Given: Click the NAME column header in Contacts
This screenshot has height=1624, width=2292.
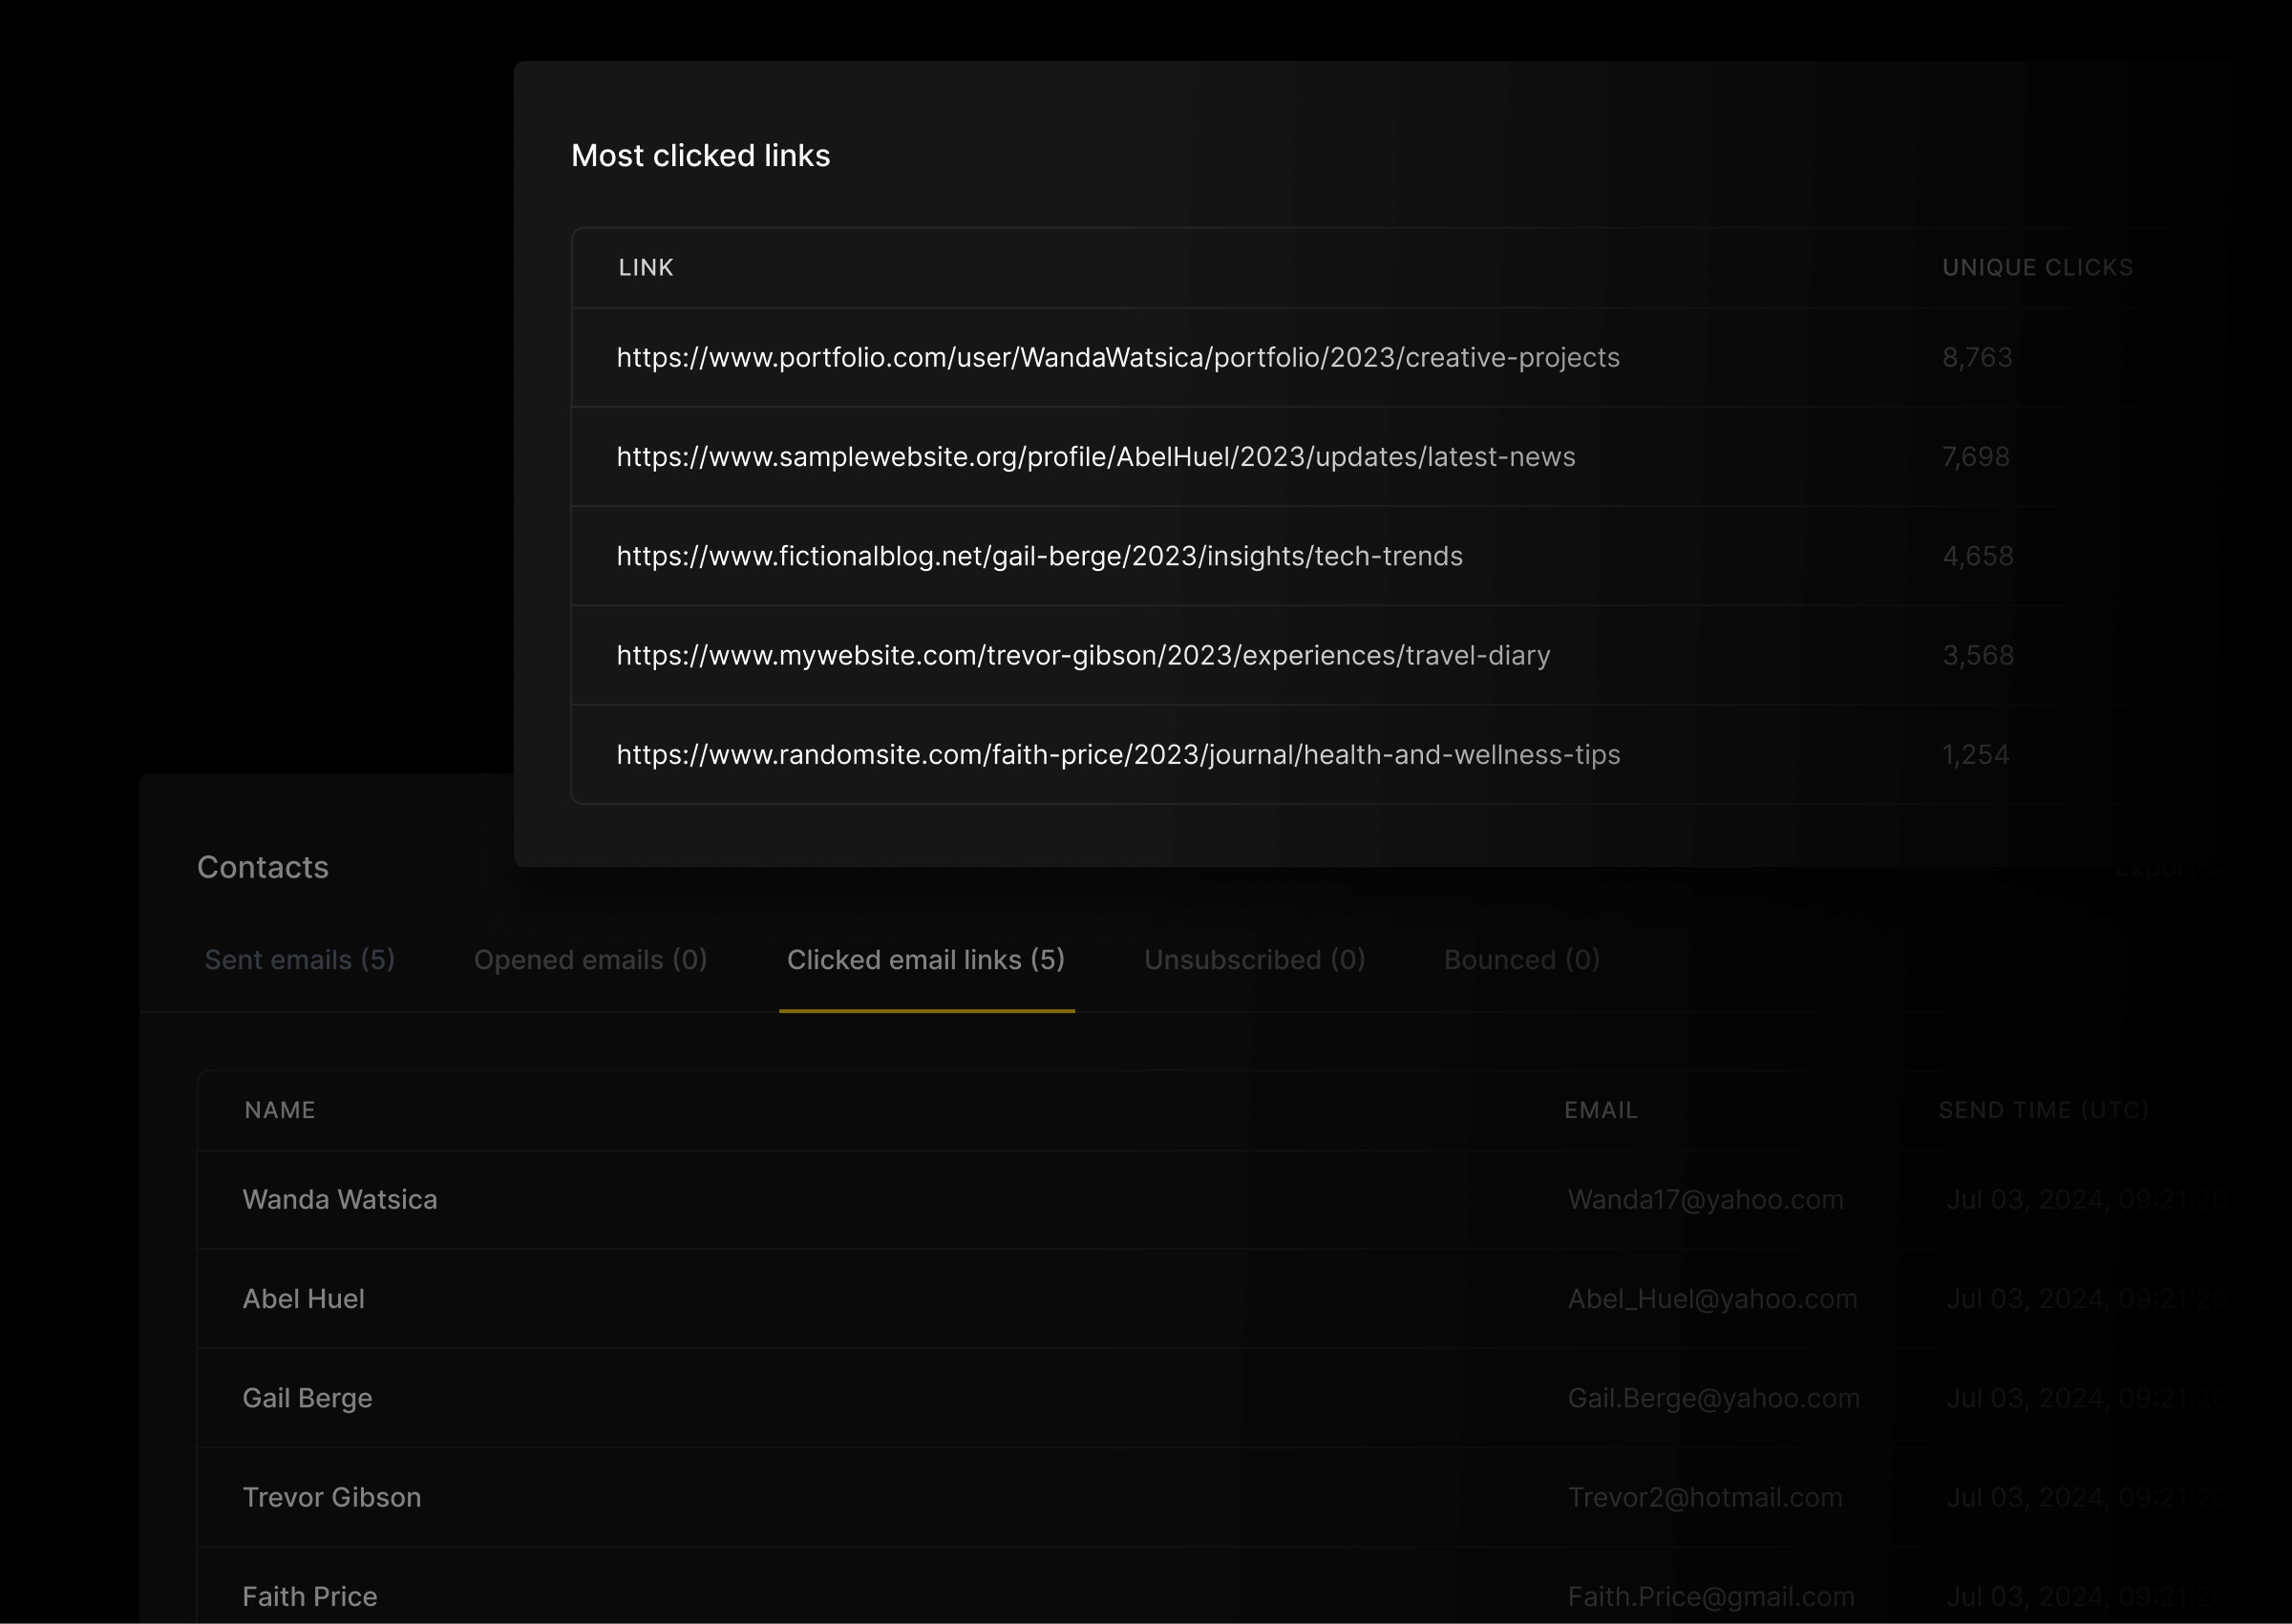Looking at the screenshot, I should [x=280, y=1110].
